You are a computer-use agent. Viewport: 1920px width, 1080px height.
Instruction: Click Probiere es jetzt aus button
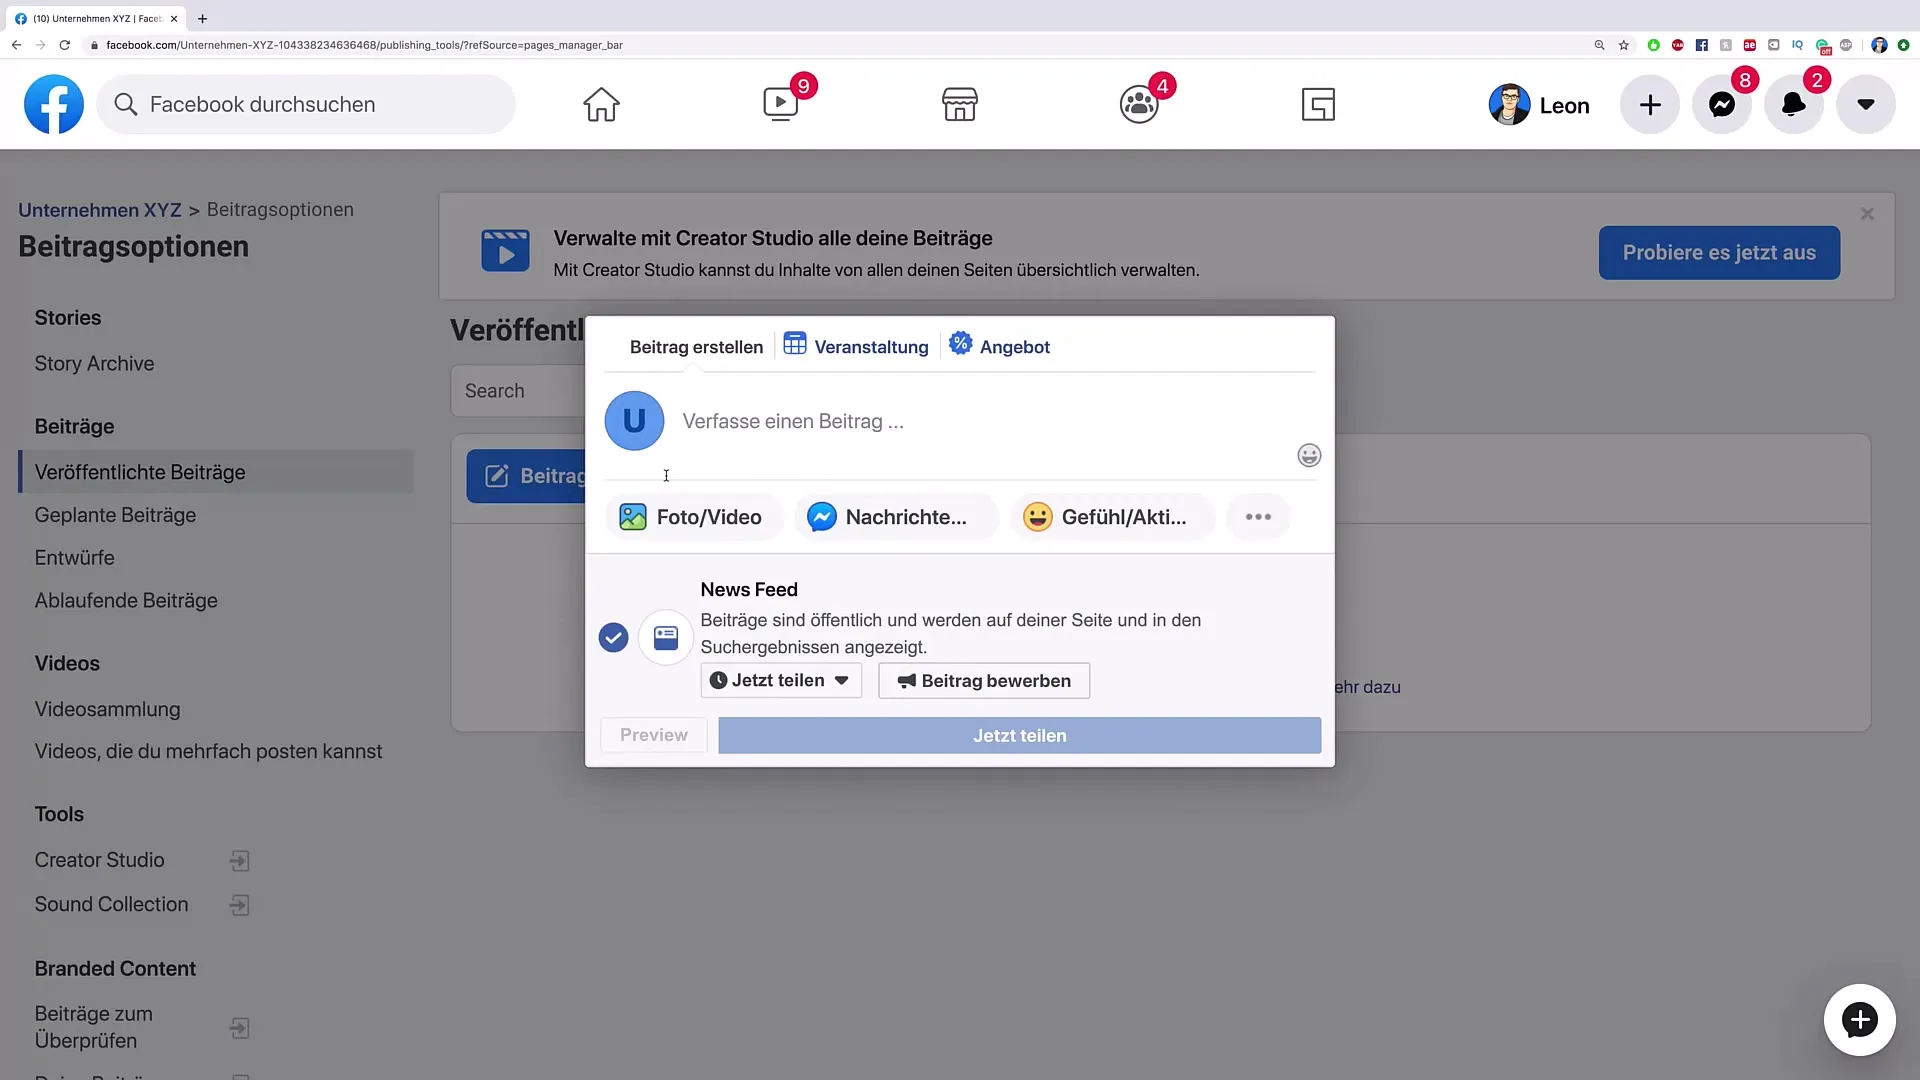pyautogui.click(x=1719, y=253)
